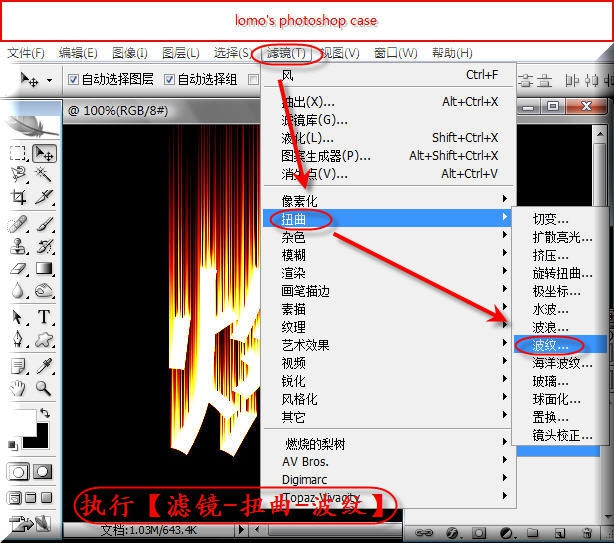
Task: Open the 燃烧的梨树 plugin submenu
Action: coord(387,443)
